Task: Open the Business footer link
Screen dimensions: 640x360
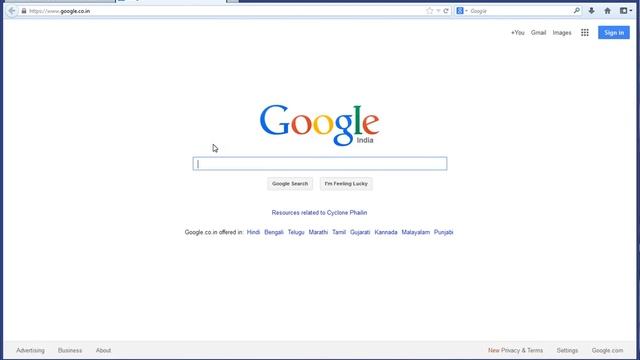Action: point(70,350)
